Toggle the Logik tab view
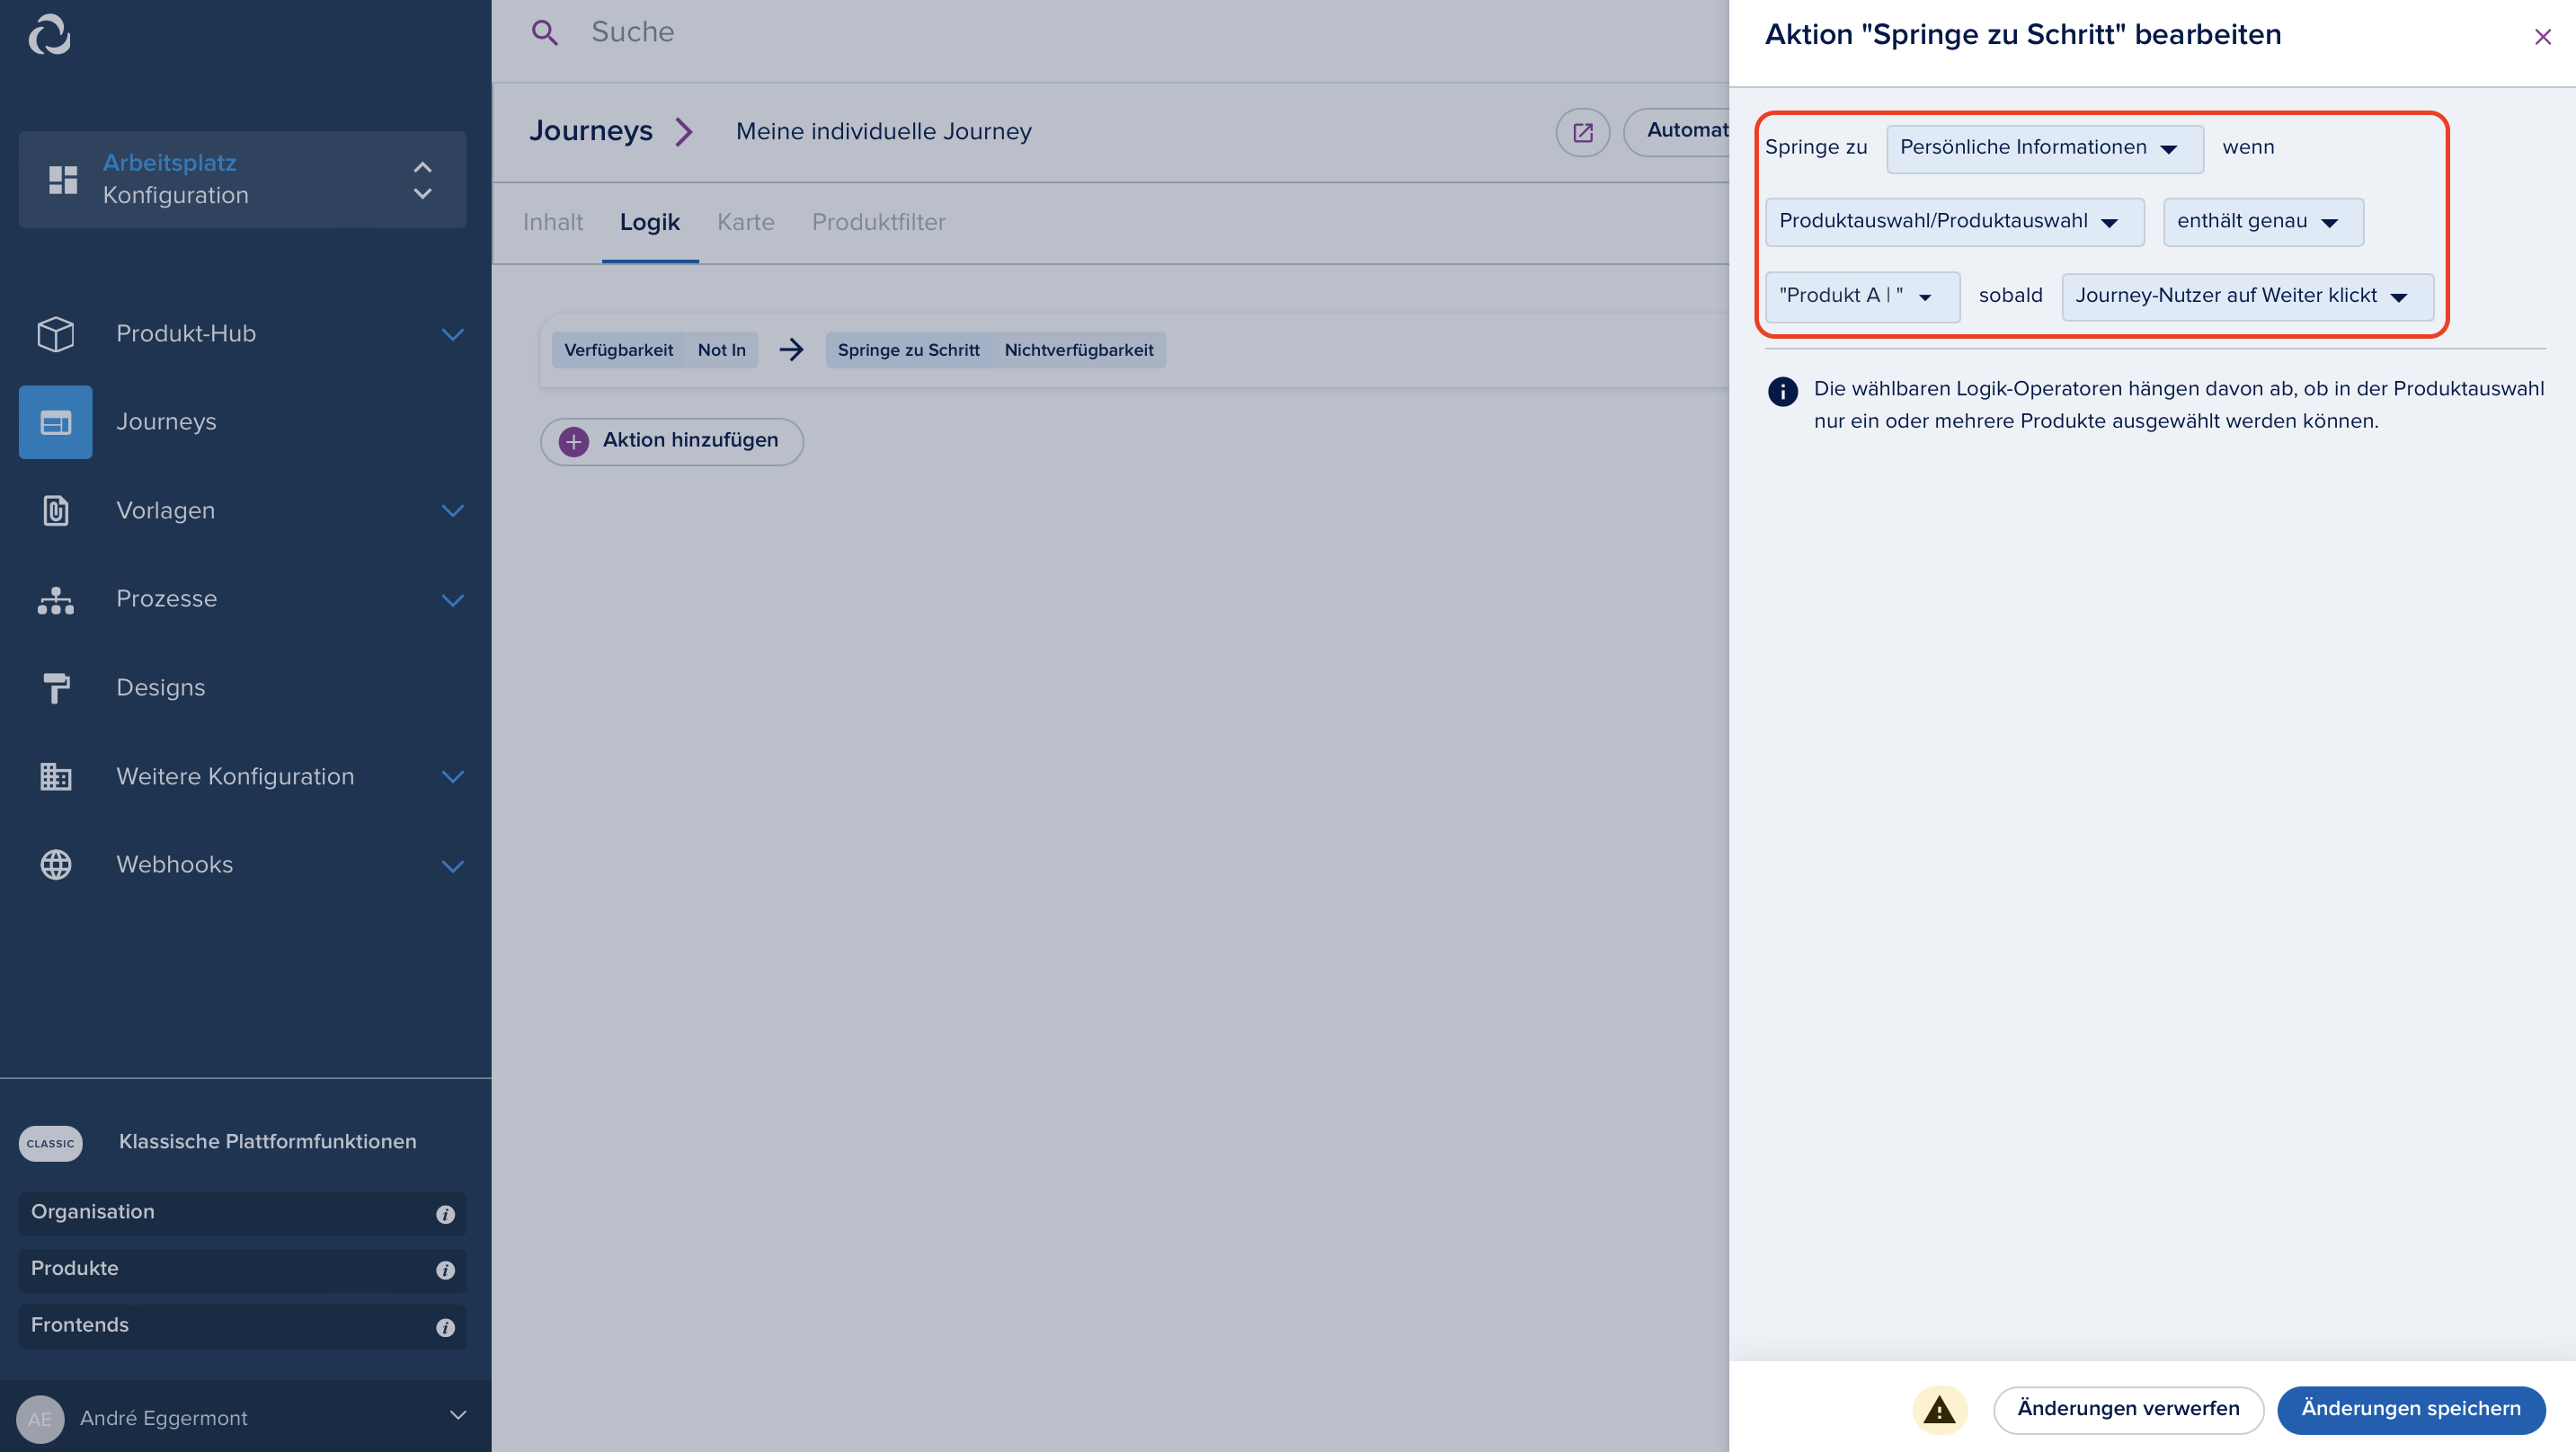Screen dimensions: 2576x1452 pyautogui.click(x=649, y=221)
